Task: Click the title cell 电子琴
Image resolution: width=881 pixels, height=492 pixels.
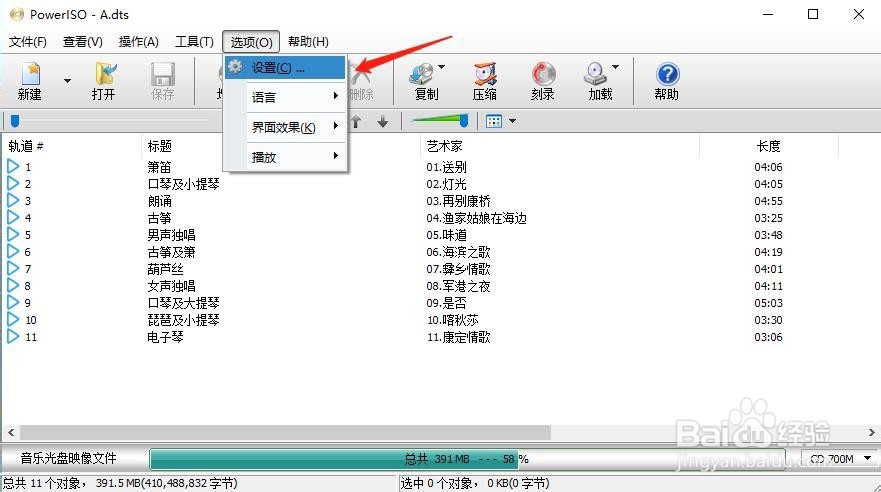Action: (x=165, y=337)
